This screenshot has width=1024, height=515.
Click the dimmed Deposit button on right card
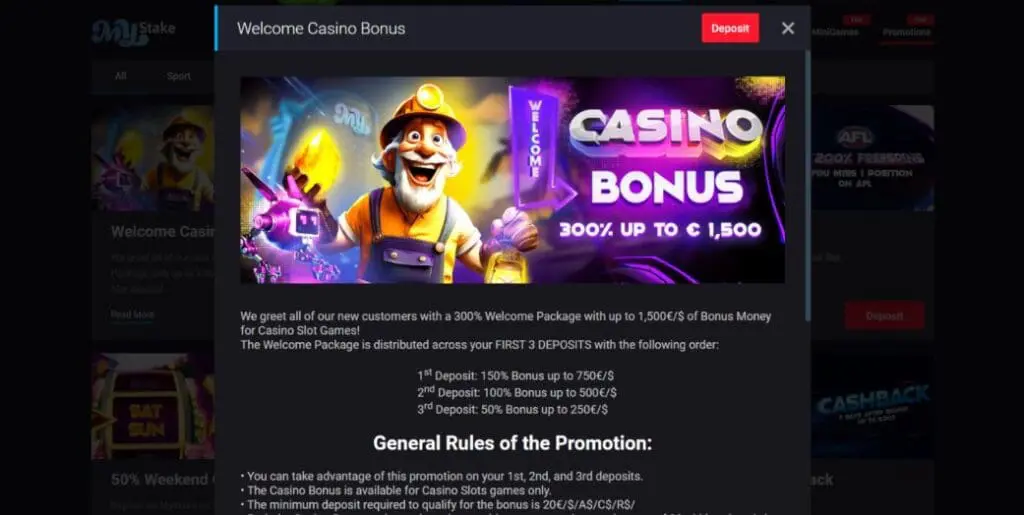[884, 316]
